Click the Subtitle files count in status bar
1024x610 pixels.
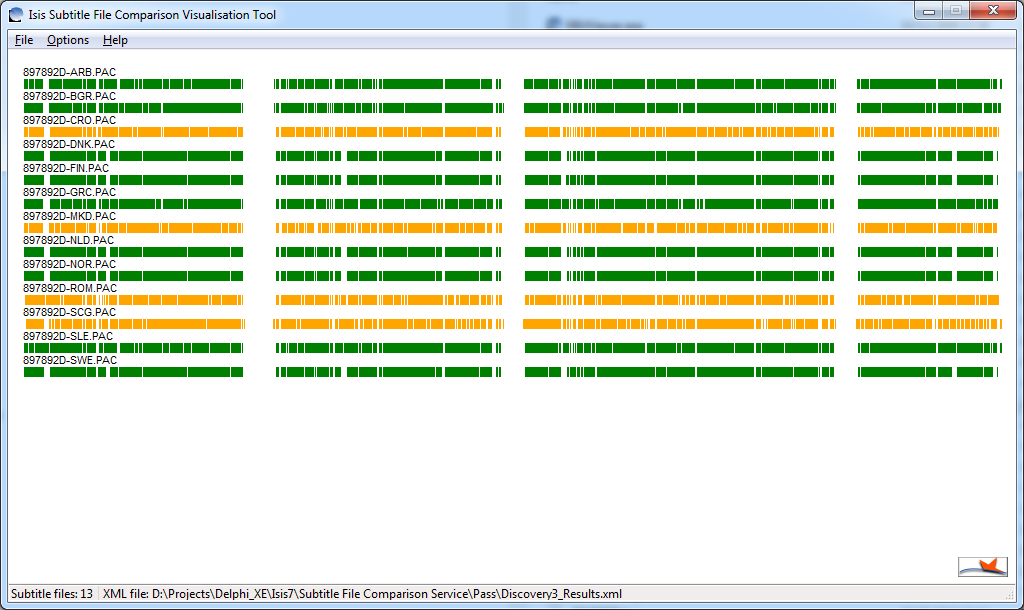52,593
